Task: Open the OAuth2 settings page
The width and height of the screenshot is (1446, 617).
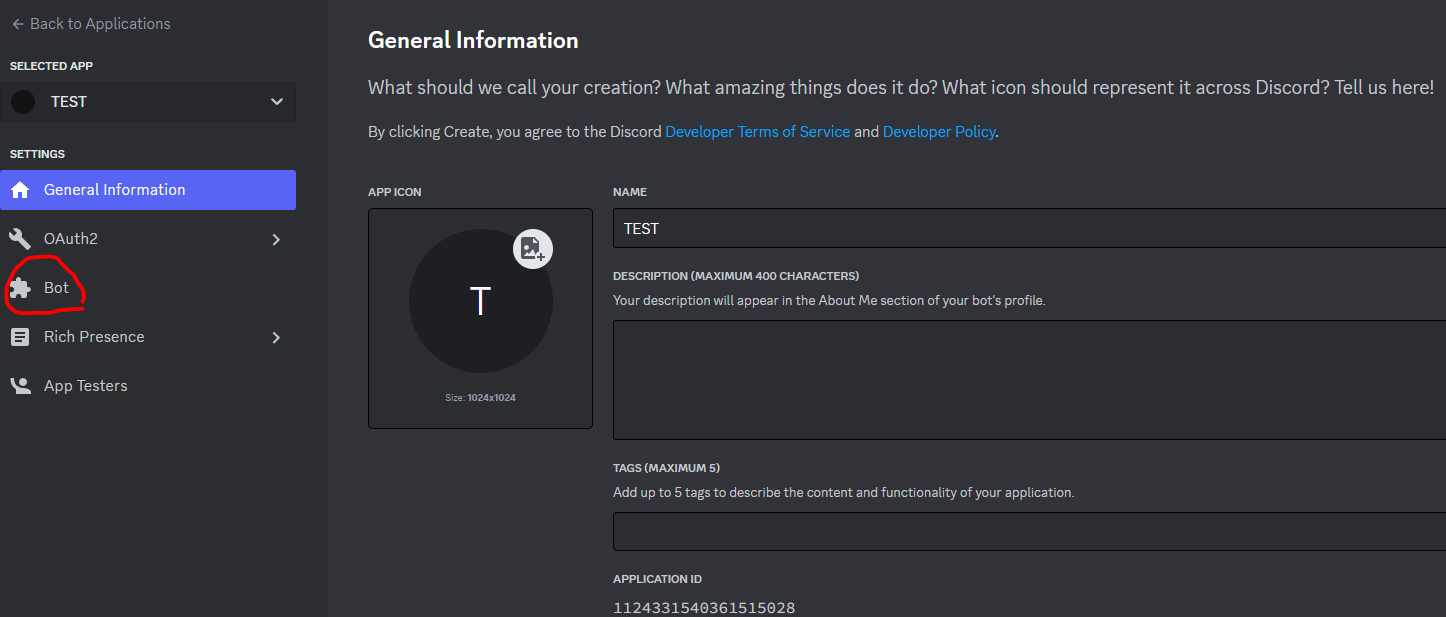Action: click(148, 239)
